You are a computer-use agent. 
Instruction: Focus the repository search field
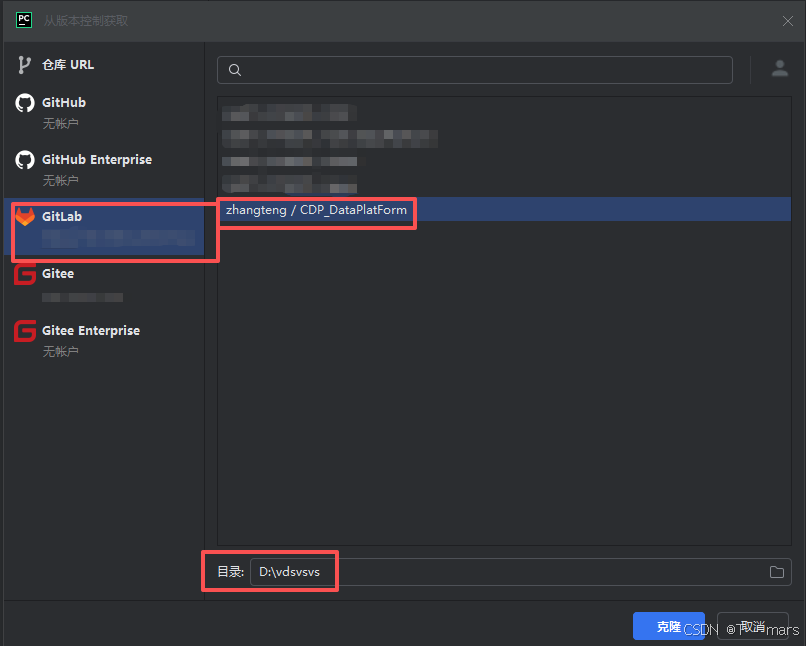[474, 70]
